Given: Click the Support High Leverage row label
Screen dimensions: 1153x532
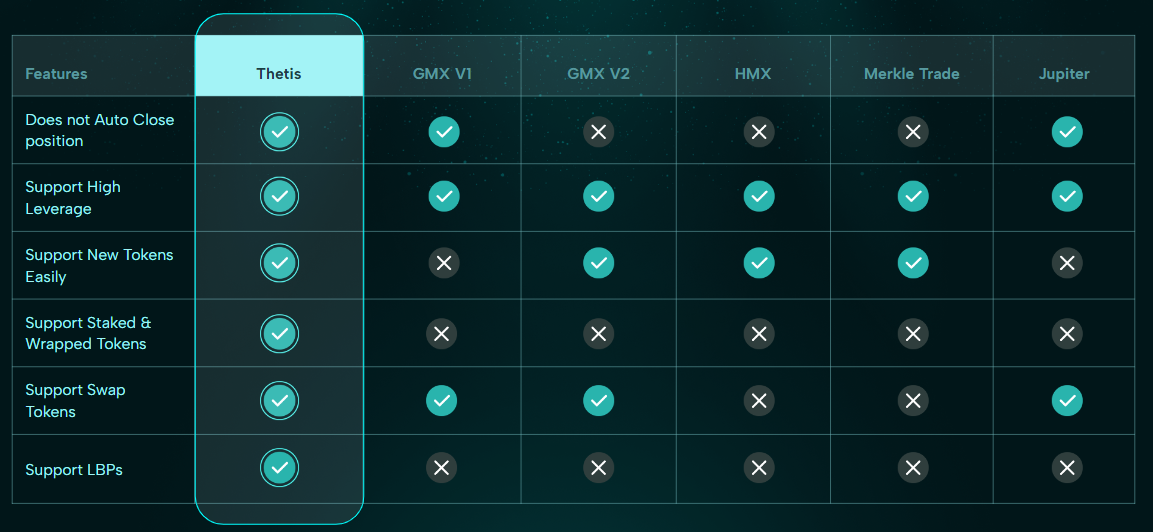Looking at the screenshot, I should pos(73,198).
